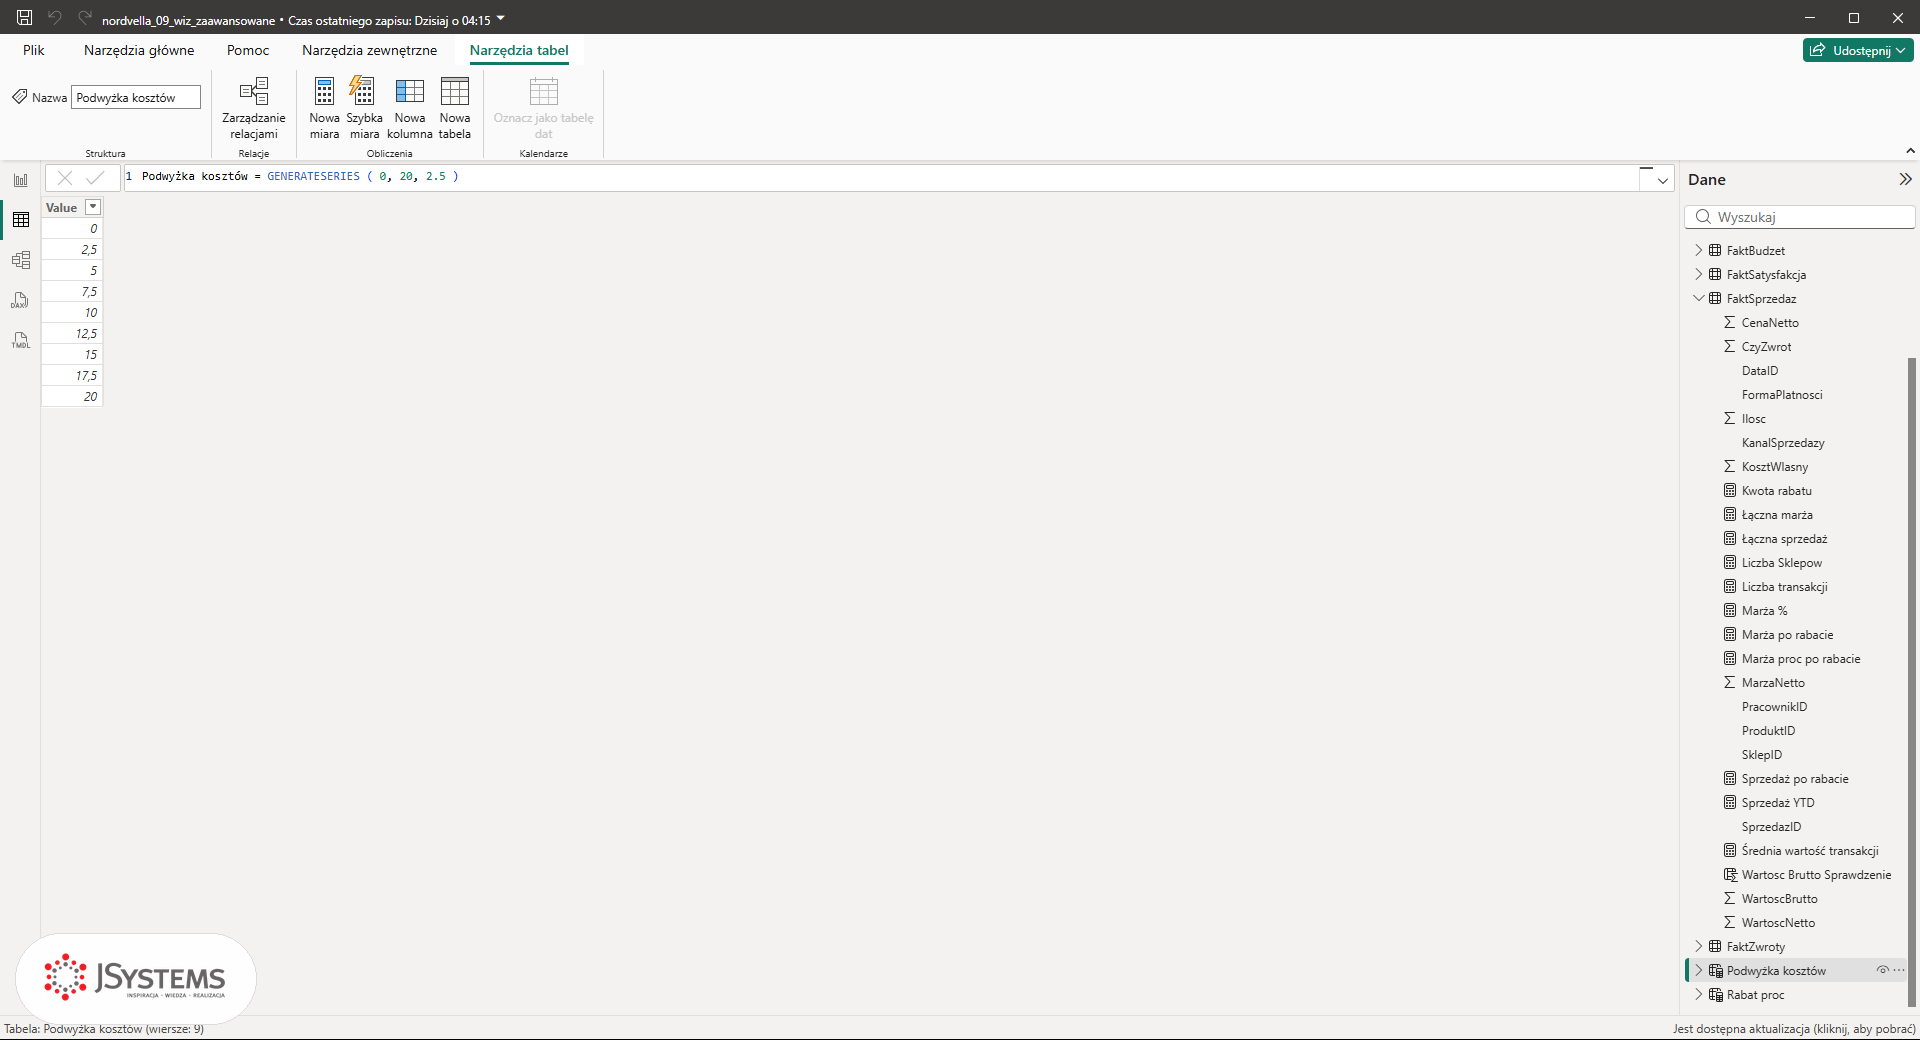Open Zarządzanie relacjami
1920x1040 pixels.
[x=254, y=108]
